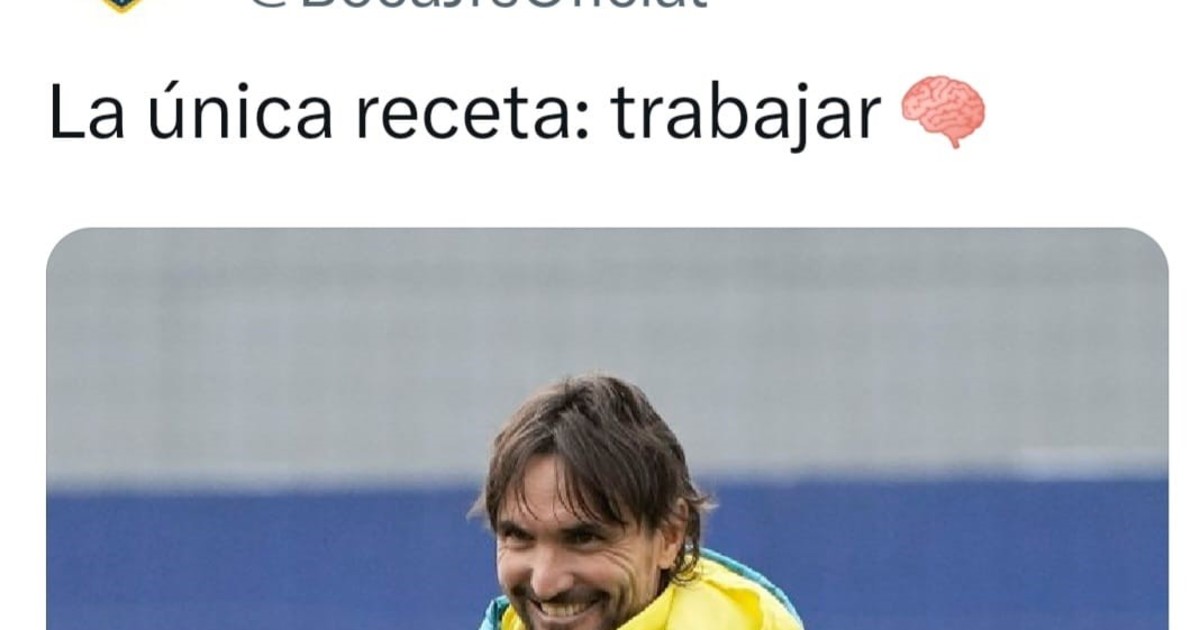The width and height of the screenshot is (1200, 630).
Task: Click the brain emoji in the tweet
Action: click(x=943, y=112)
